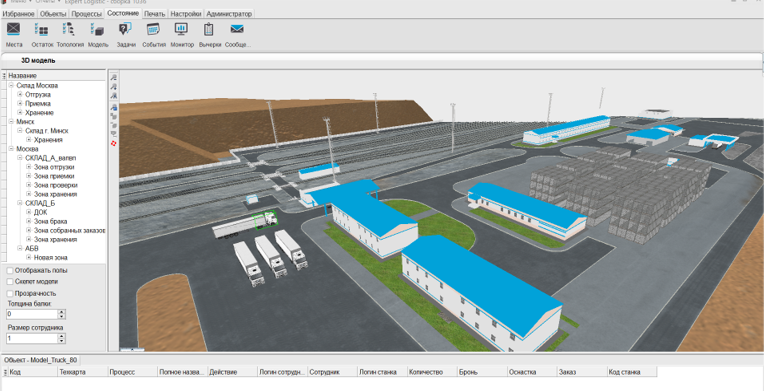Click the red icon in 3D view toolbar
764x391 pixels.
[114, 143]
